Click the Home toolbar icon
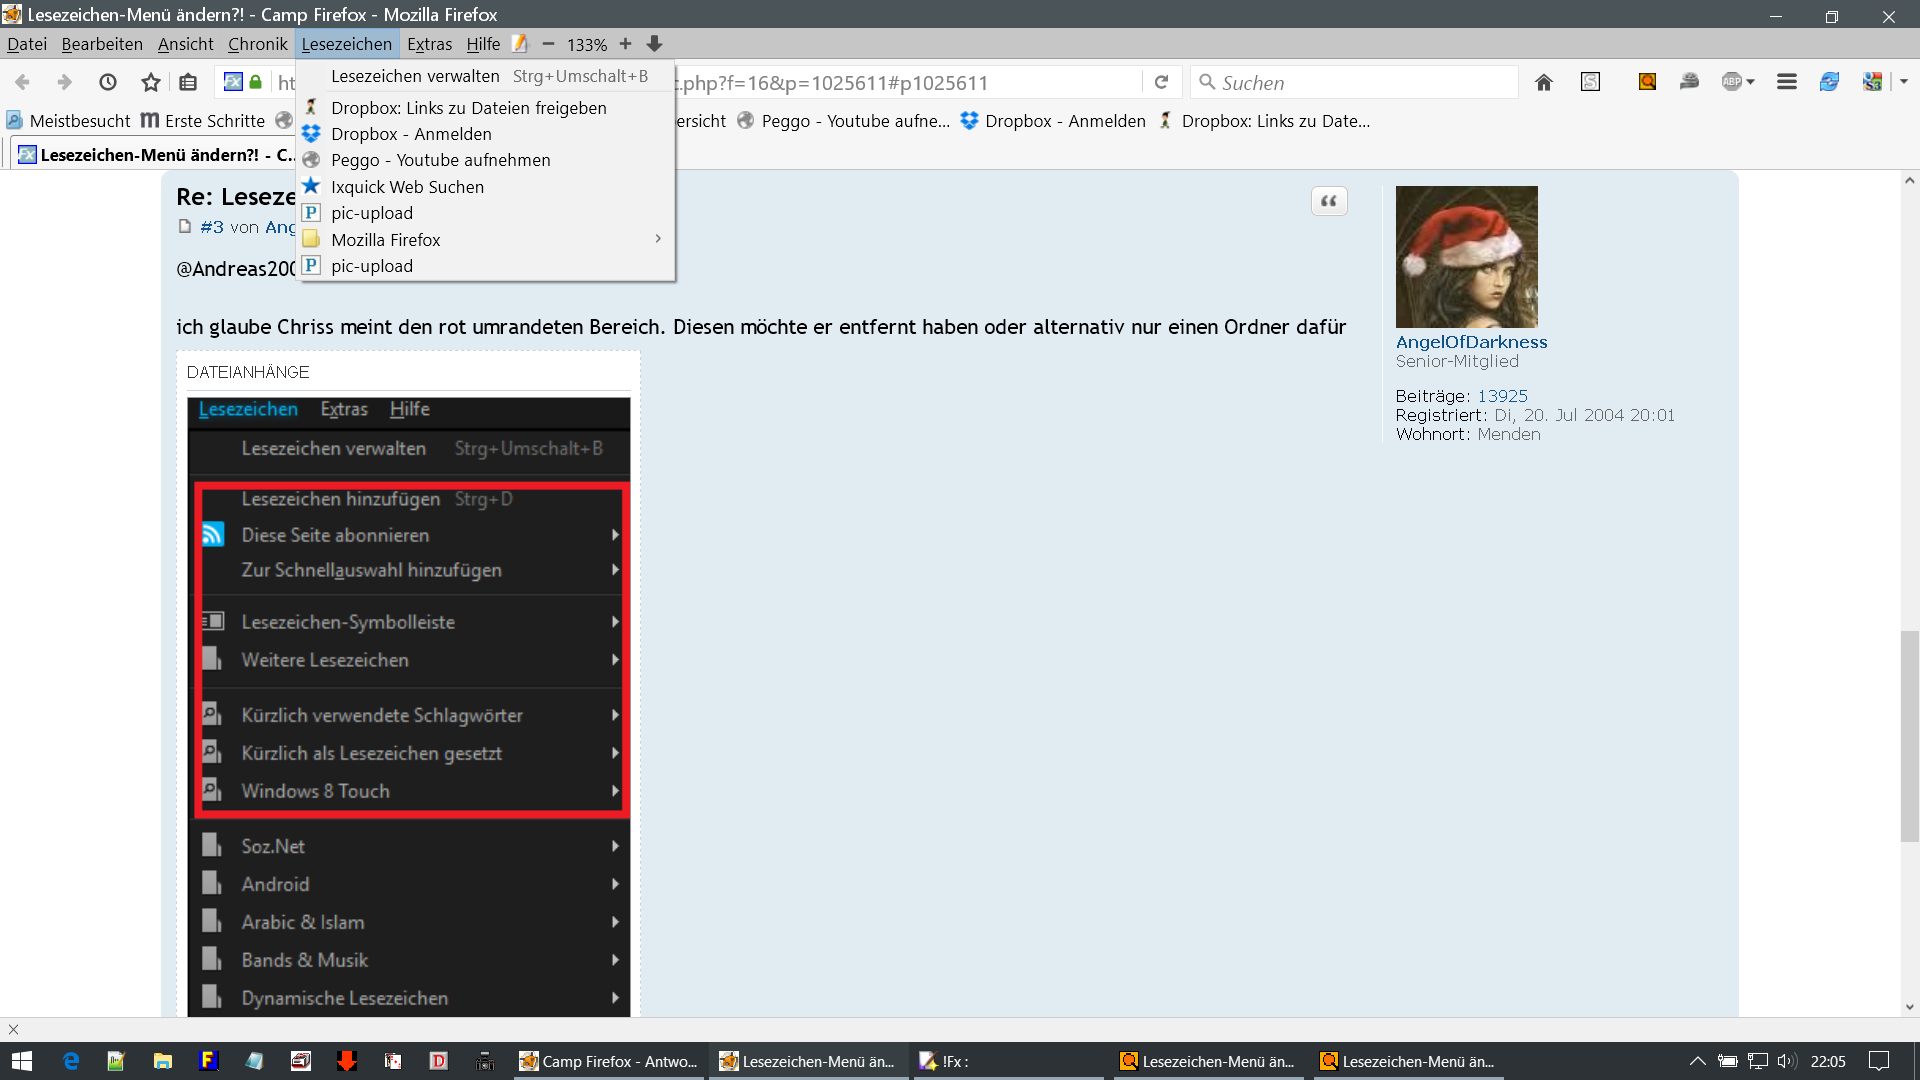 coord(1544,83)
